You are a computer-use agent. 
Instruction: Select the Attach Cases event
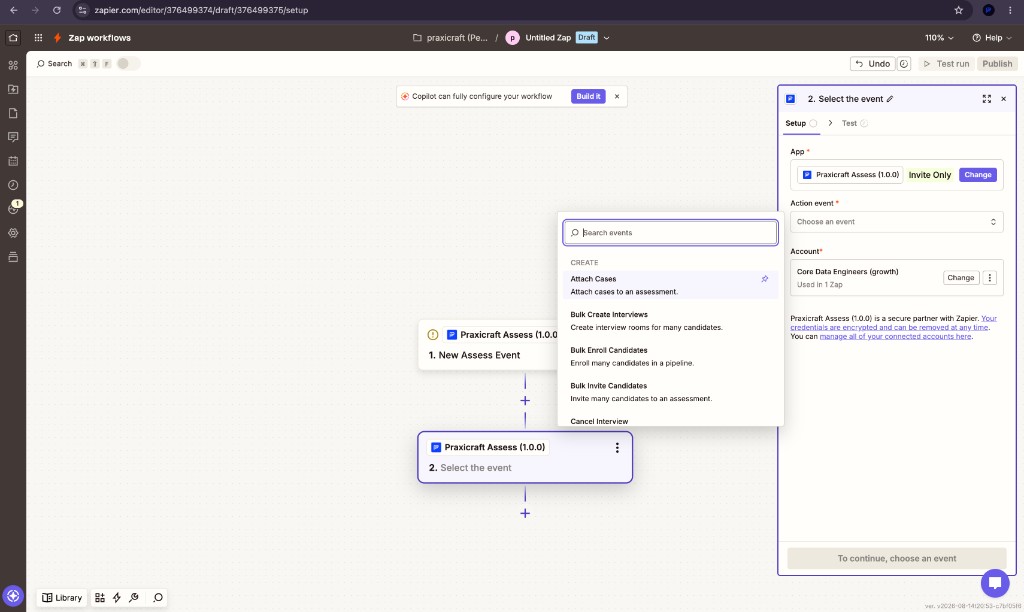(x=670, y=285)
